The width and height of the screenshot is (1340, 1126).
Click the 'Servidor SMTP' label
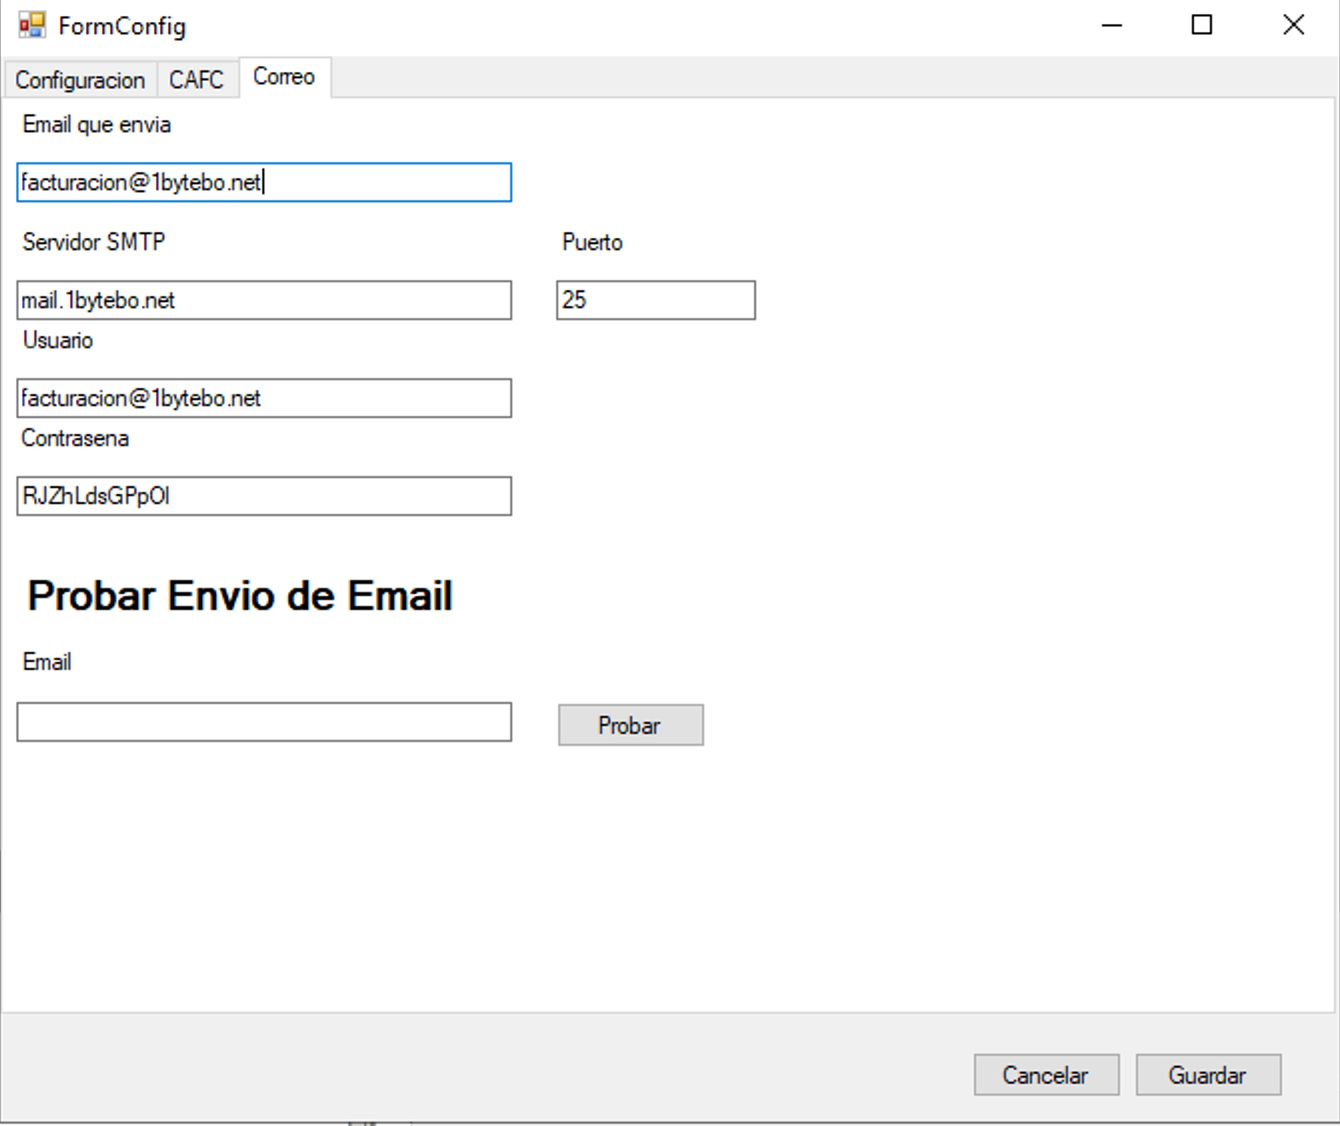[94, 242]
